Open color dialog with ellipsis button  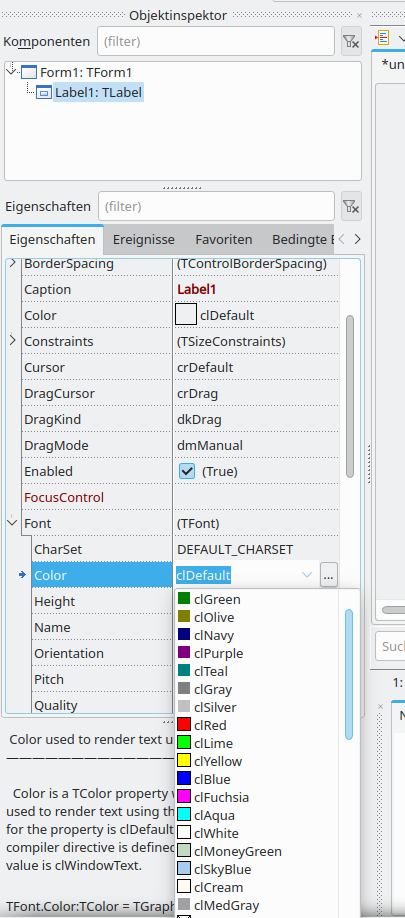tap(328, 576)
